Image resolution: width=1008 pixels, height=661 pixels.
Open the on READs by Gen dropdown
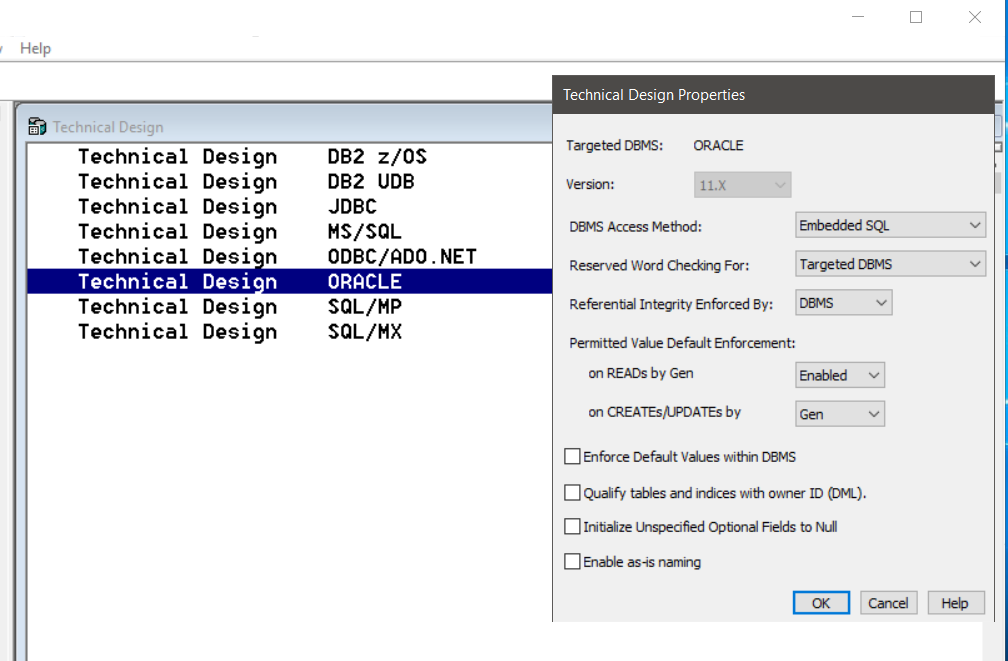click(x=839, y=376)
